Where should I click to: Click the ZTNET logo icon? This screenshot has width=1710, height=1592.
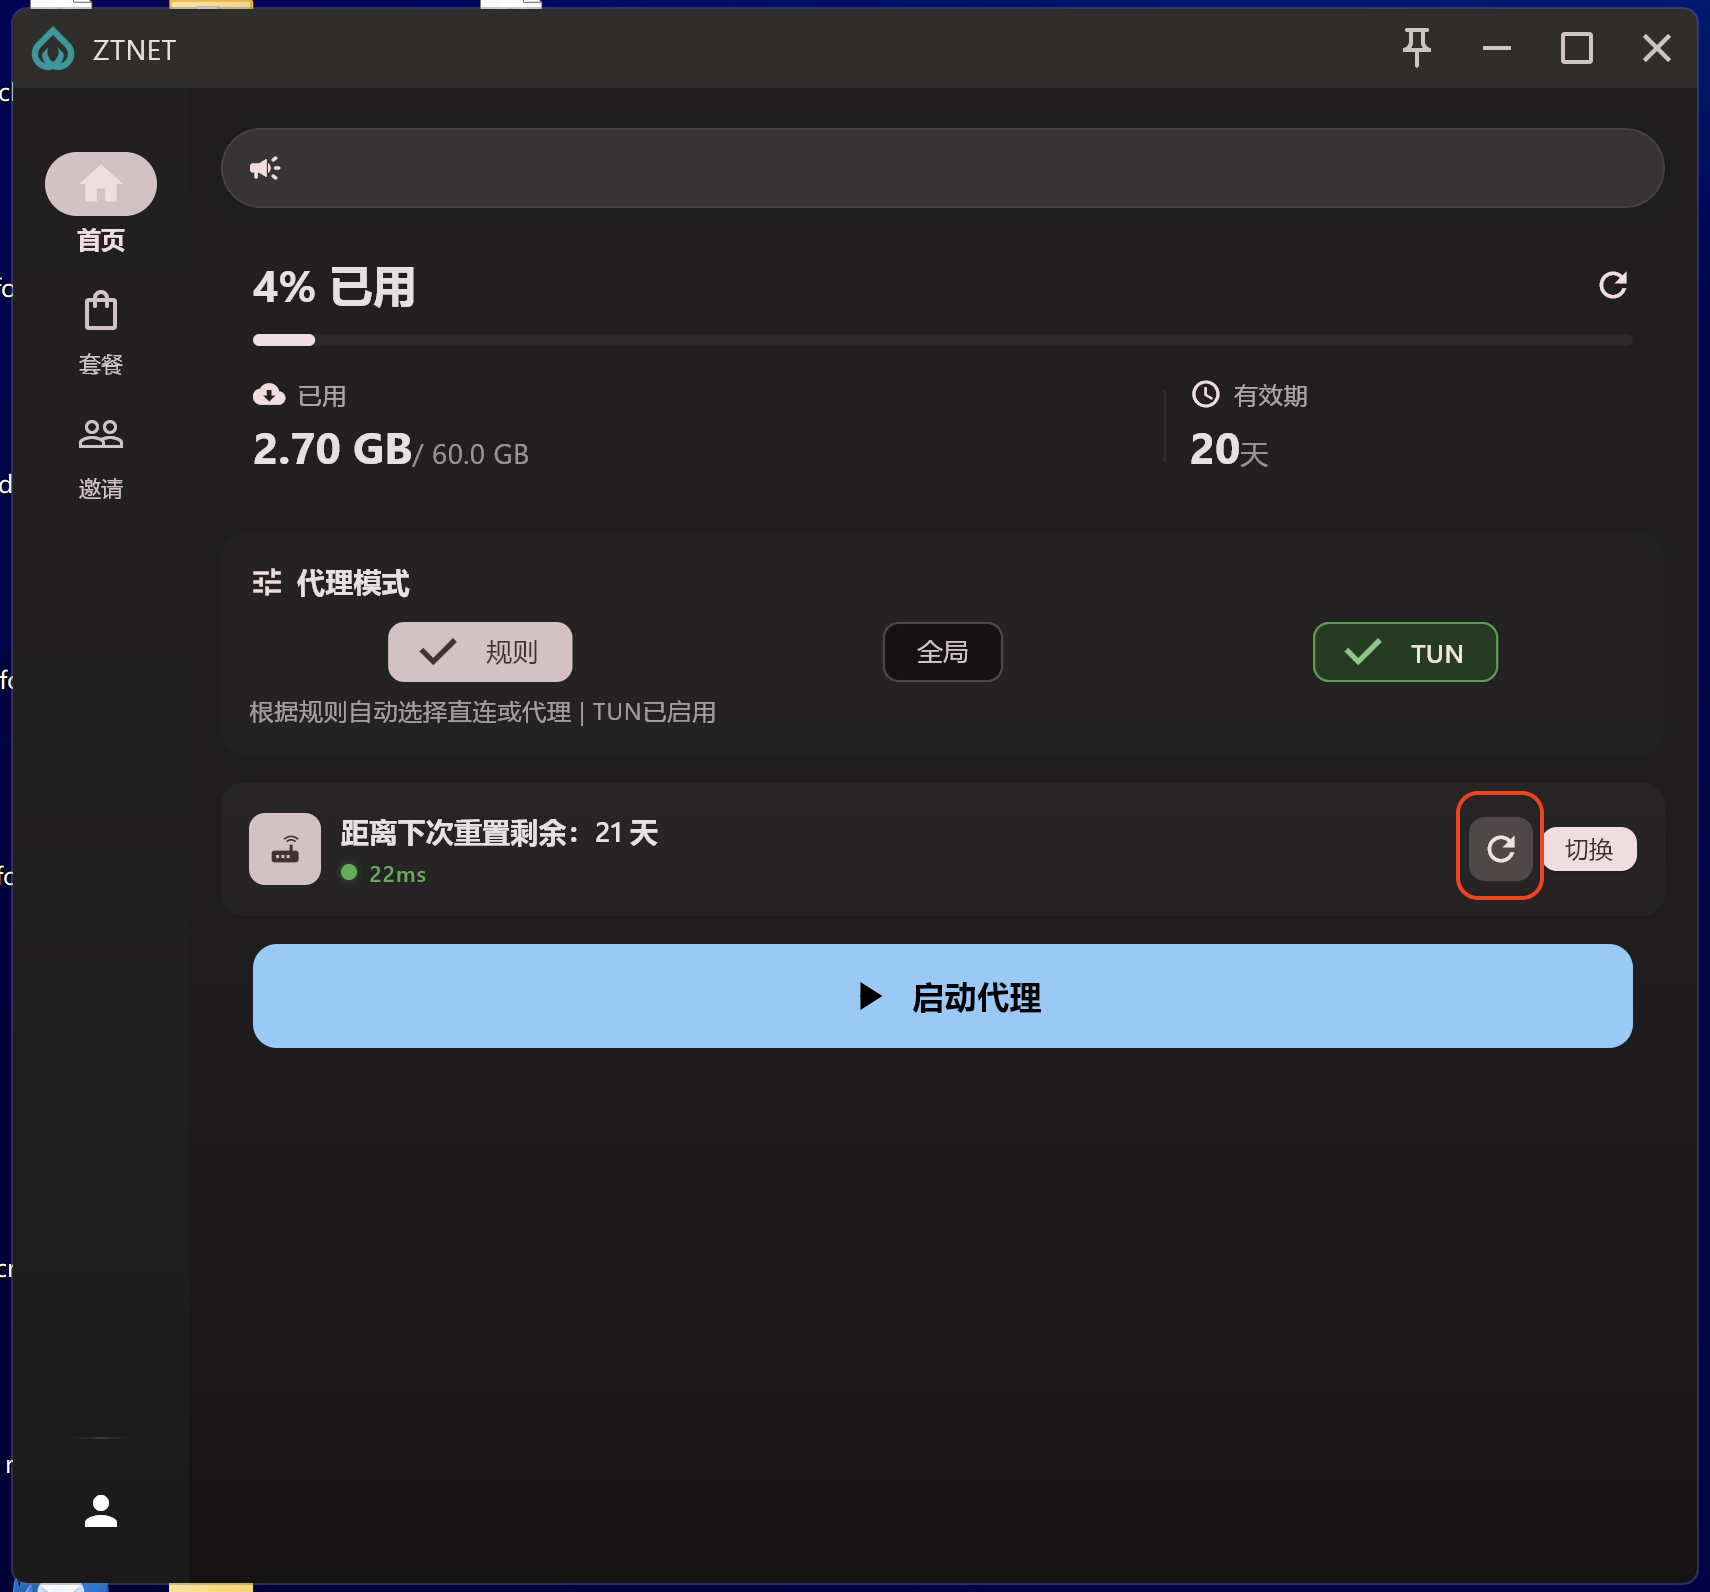coord(53,49)
